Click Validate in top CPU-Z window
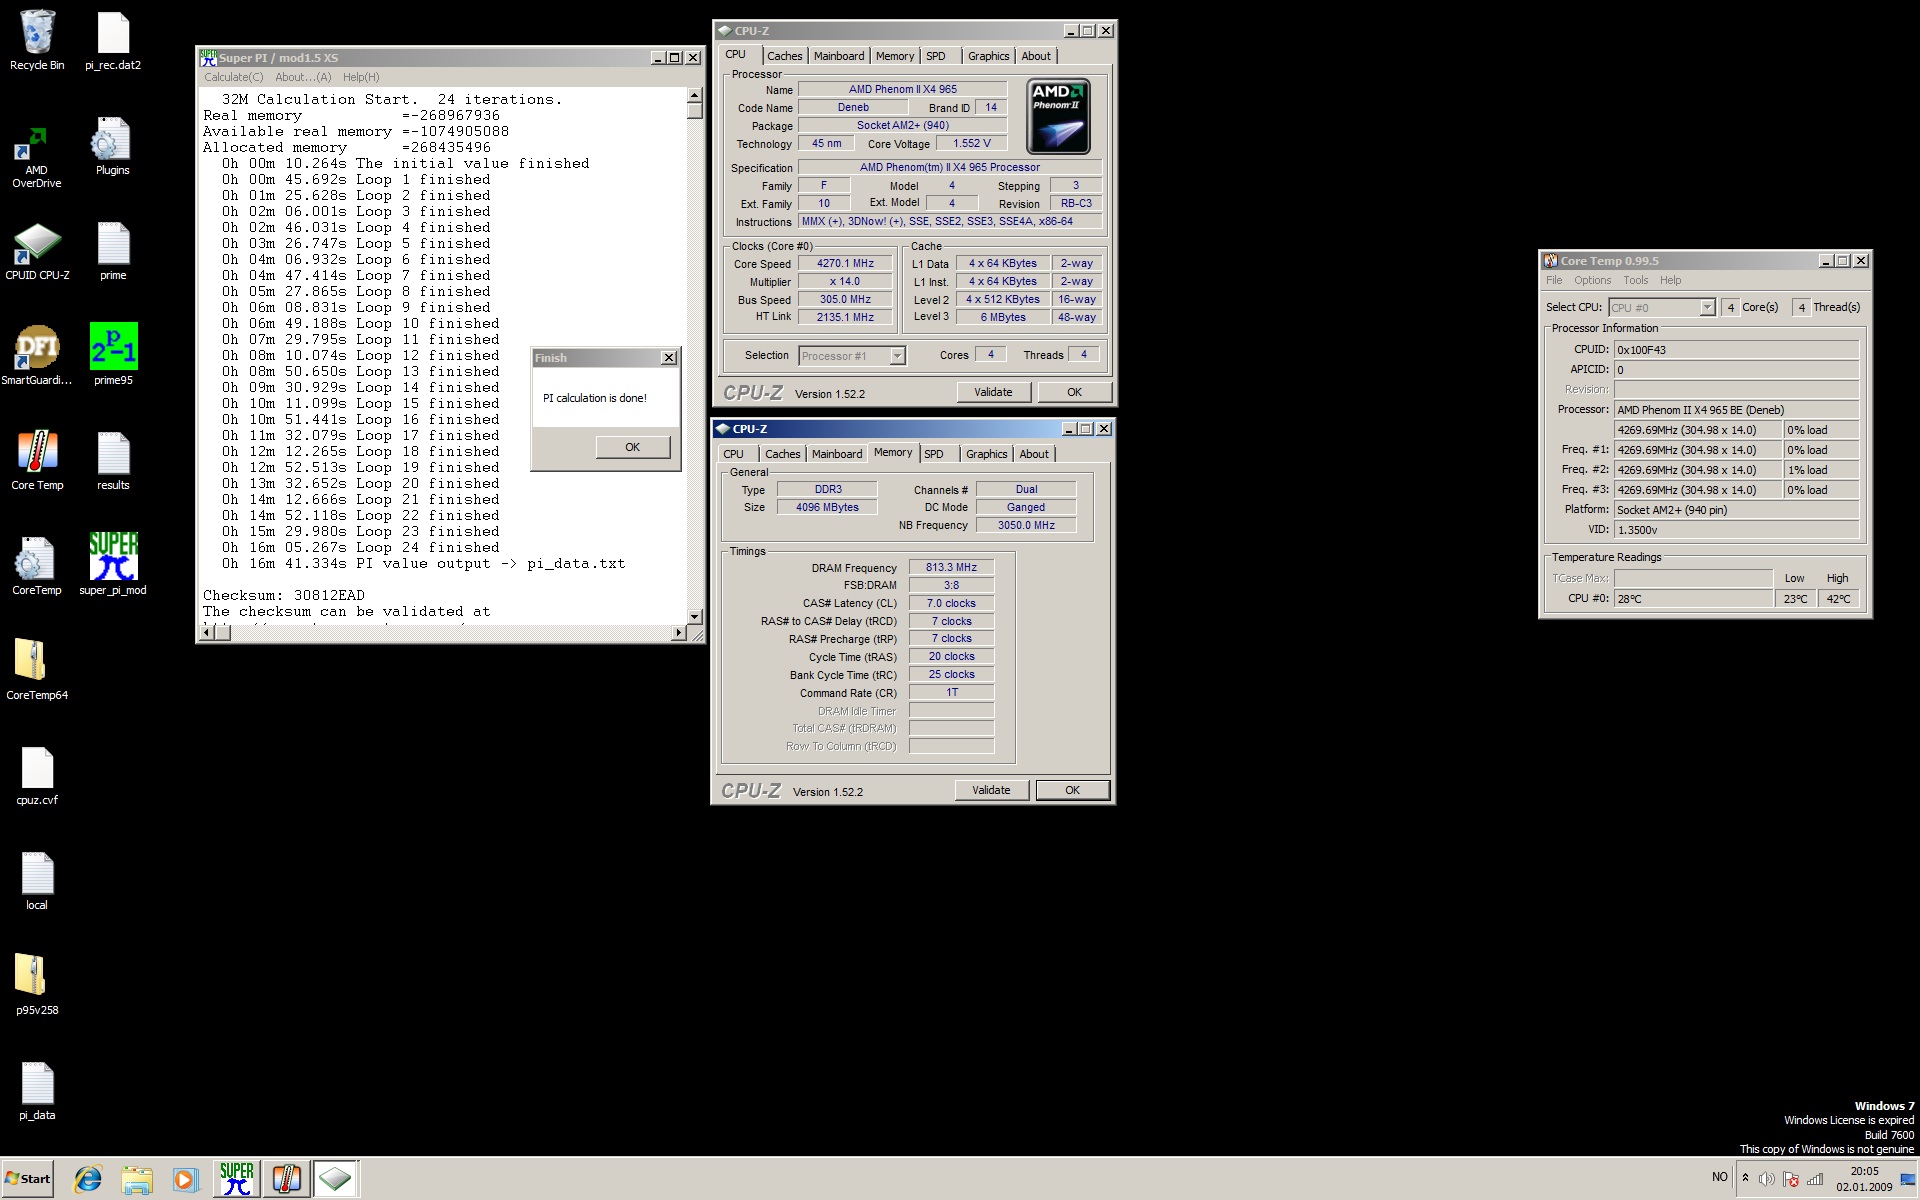The image size is (1920, 1200). coord(993,392)
